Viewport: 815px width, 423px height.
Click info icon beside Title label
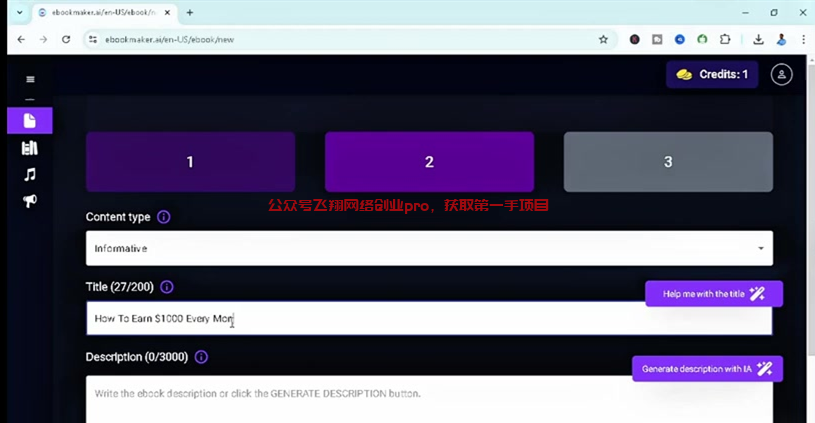click(x=167, y=287)
